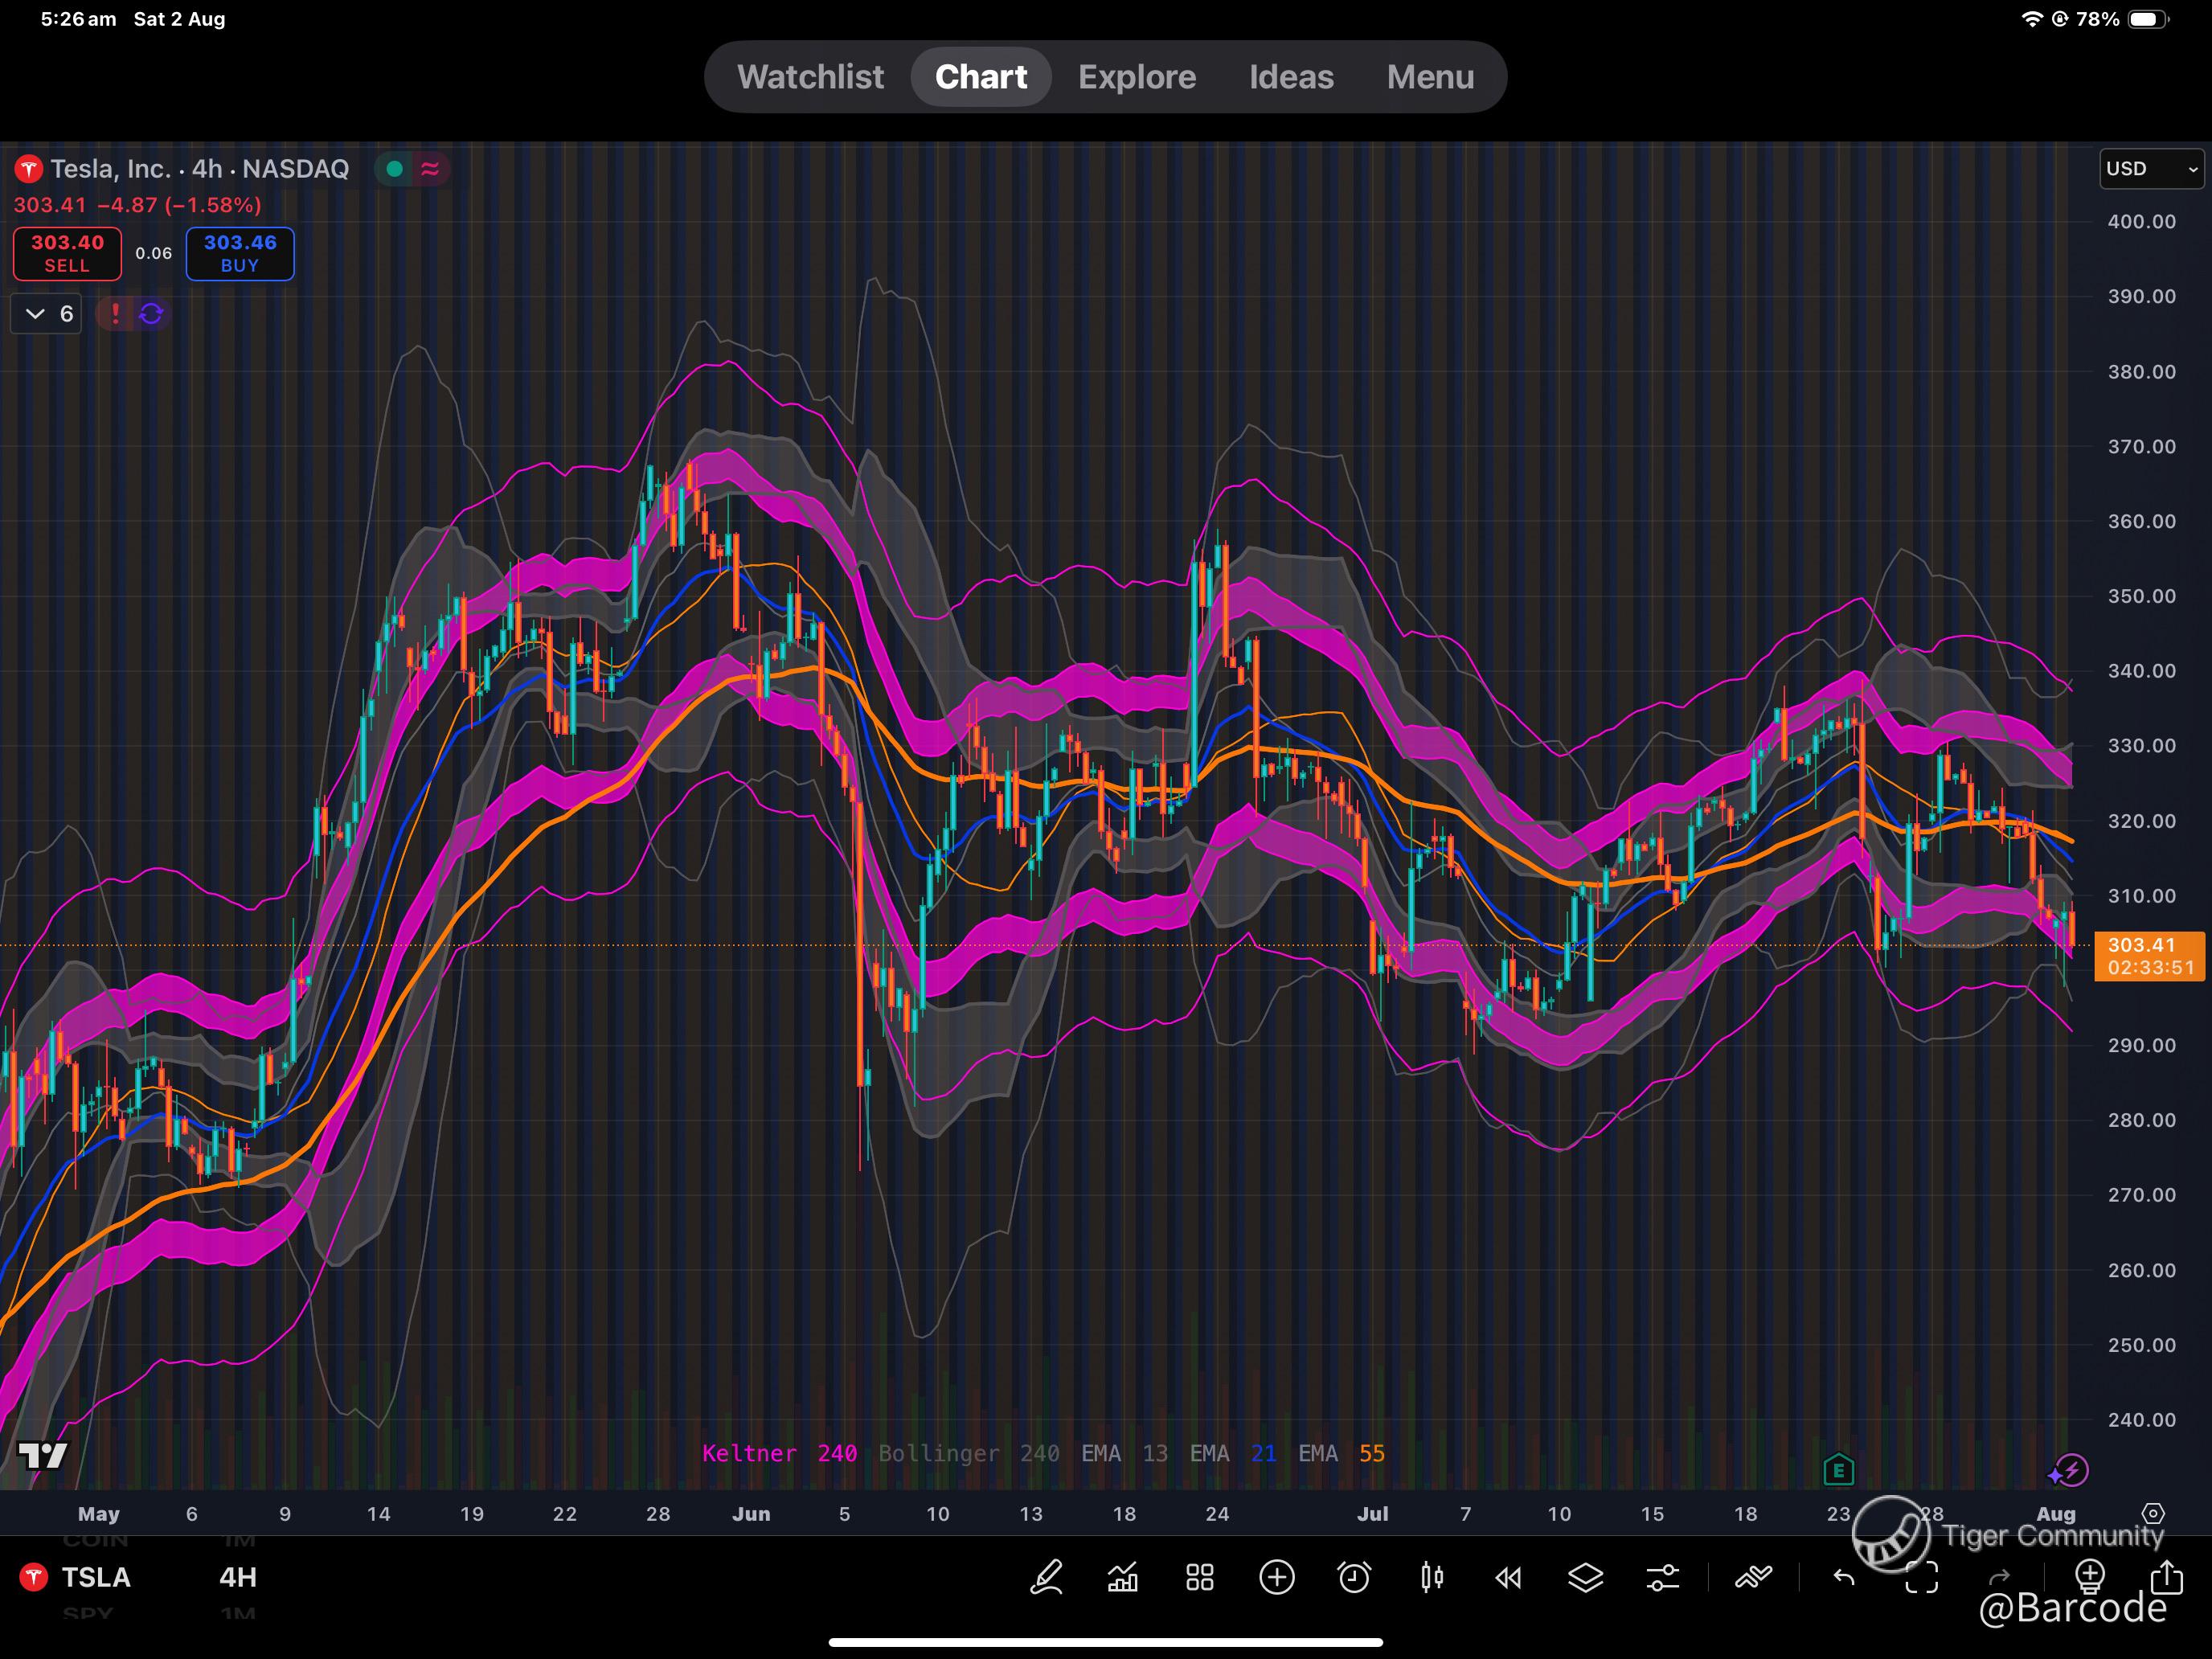Tap the share export icon
Screen dimensions: 2212x1659
pos(2166,1578)
